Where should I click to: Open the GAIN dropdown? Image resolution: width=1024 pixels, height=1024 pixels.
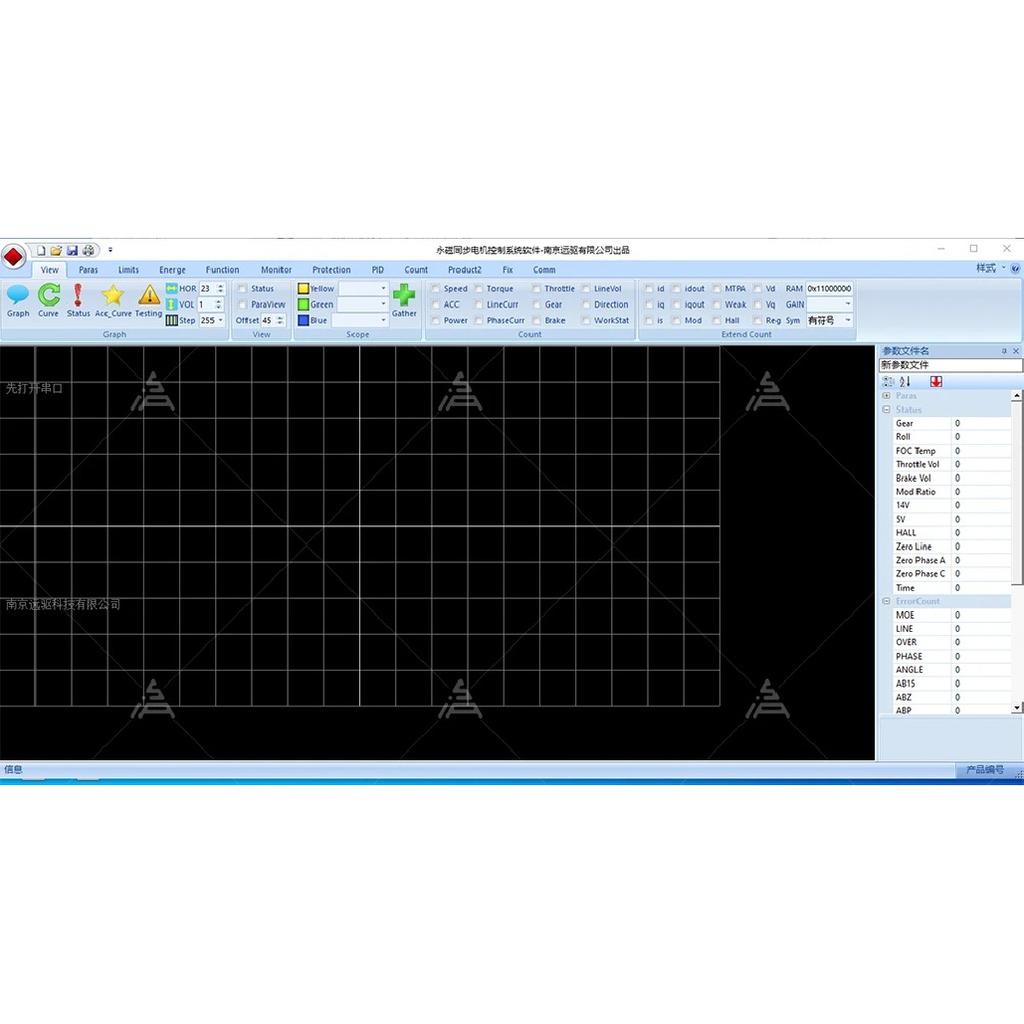coord(848,304)
